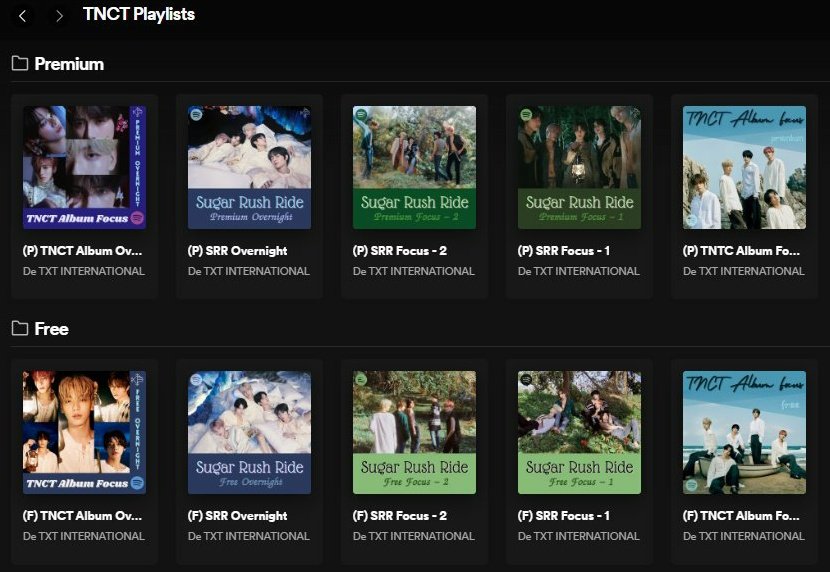Open the (P) SRR Overnight cover art

coord(249,167)
